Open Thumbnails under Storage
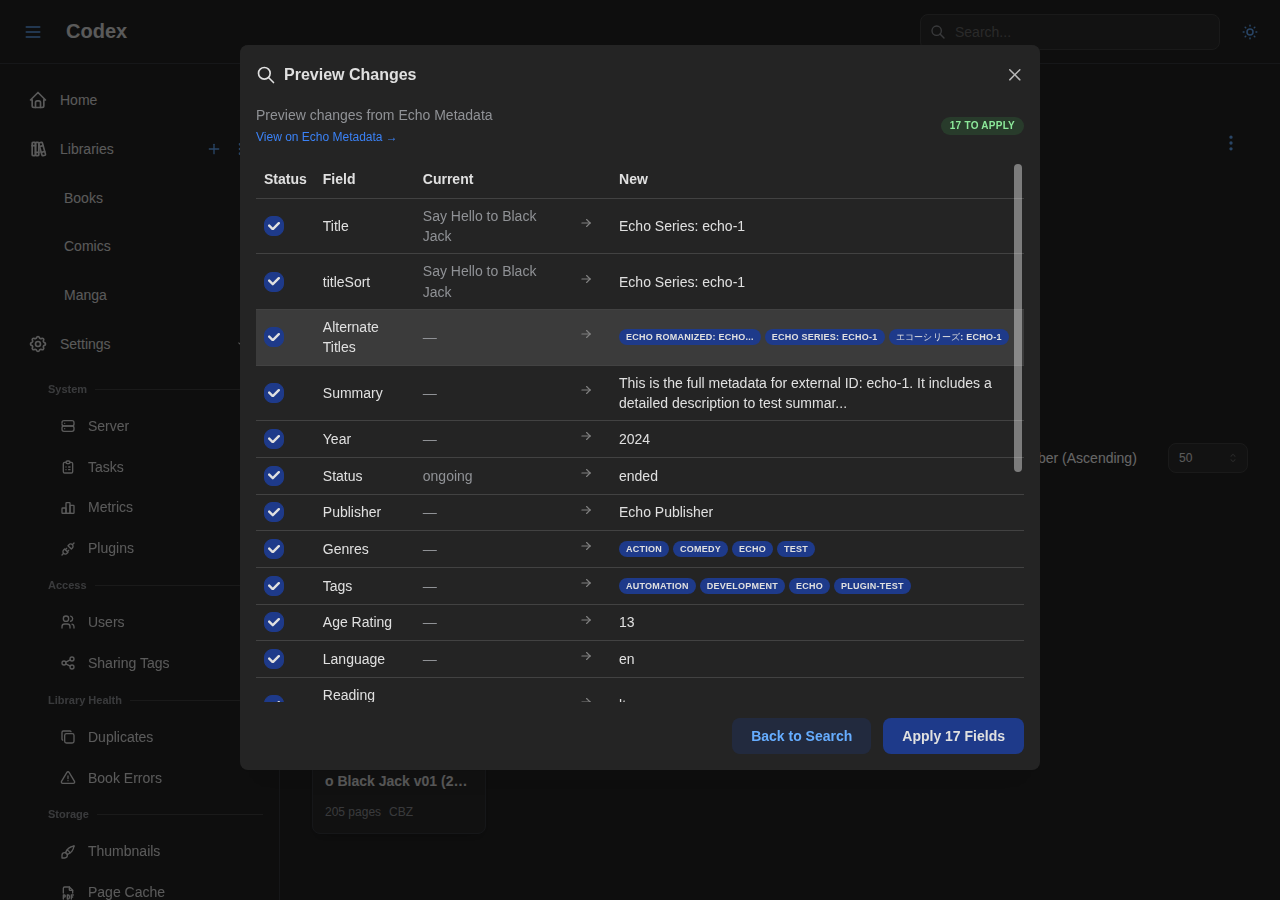Screen dimensions: 1280x900 point(124,850)
